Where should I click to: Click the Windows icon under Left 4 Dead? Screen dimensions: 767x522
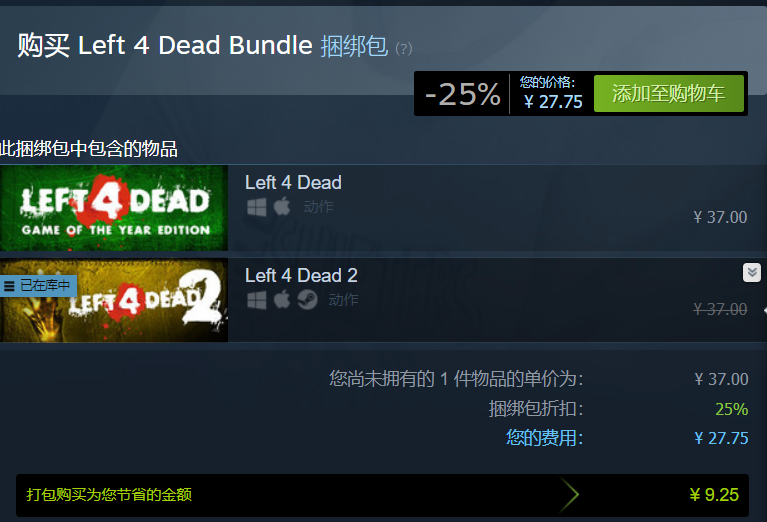(257, 207)
